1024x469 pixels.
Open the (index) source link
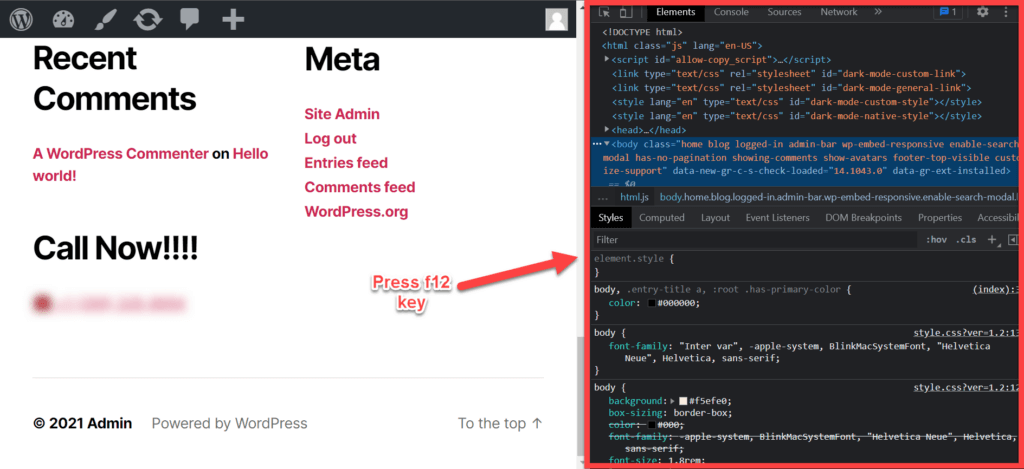click(x=996, y=289)
